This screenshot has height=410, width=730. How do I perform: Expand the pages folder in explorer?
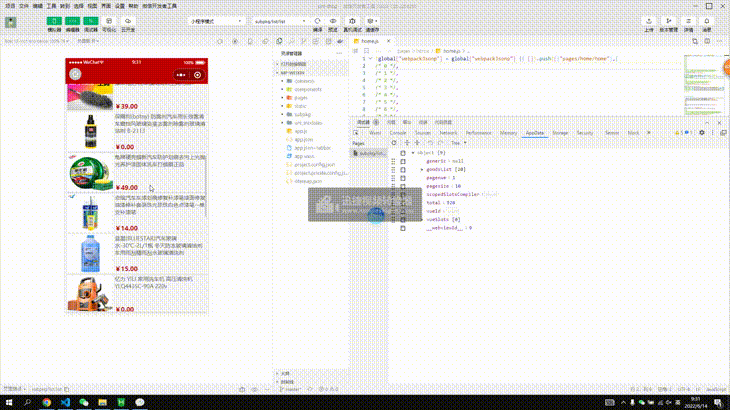point(301,98)
